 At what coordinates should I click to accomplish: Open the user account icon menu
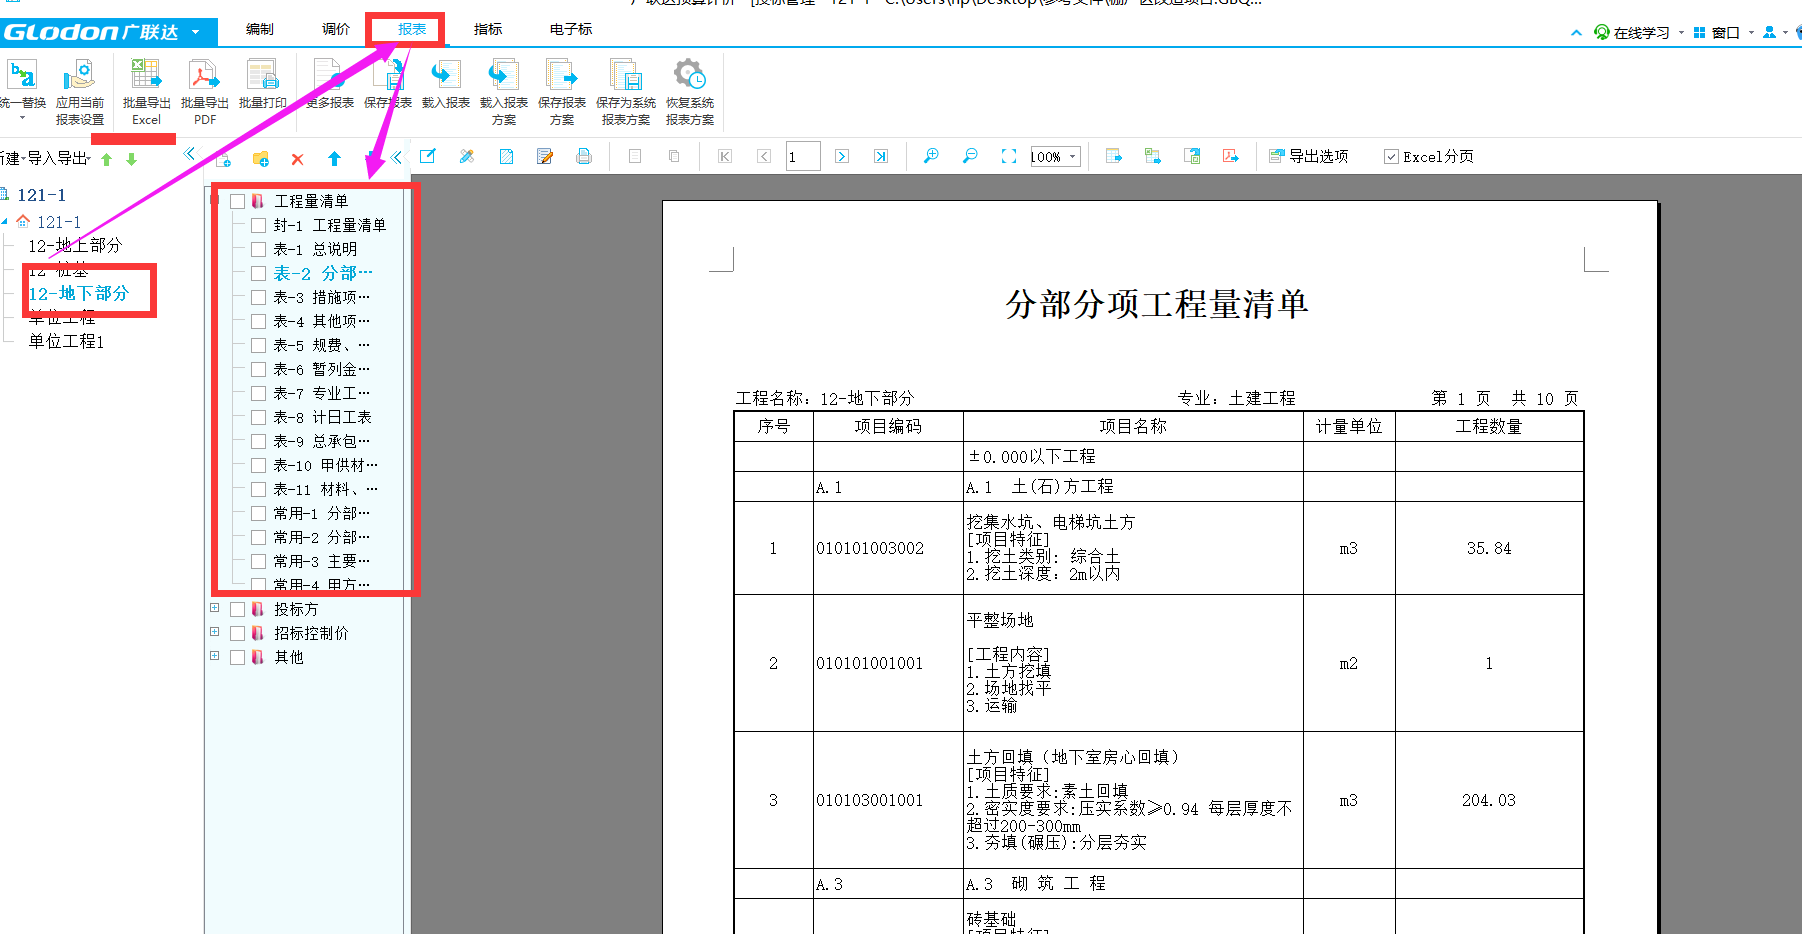[1770, 32]
